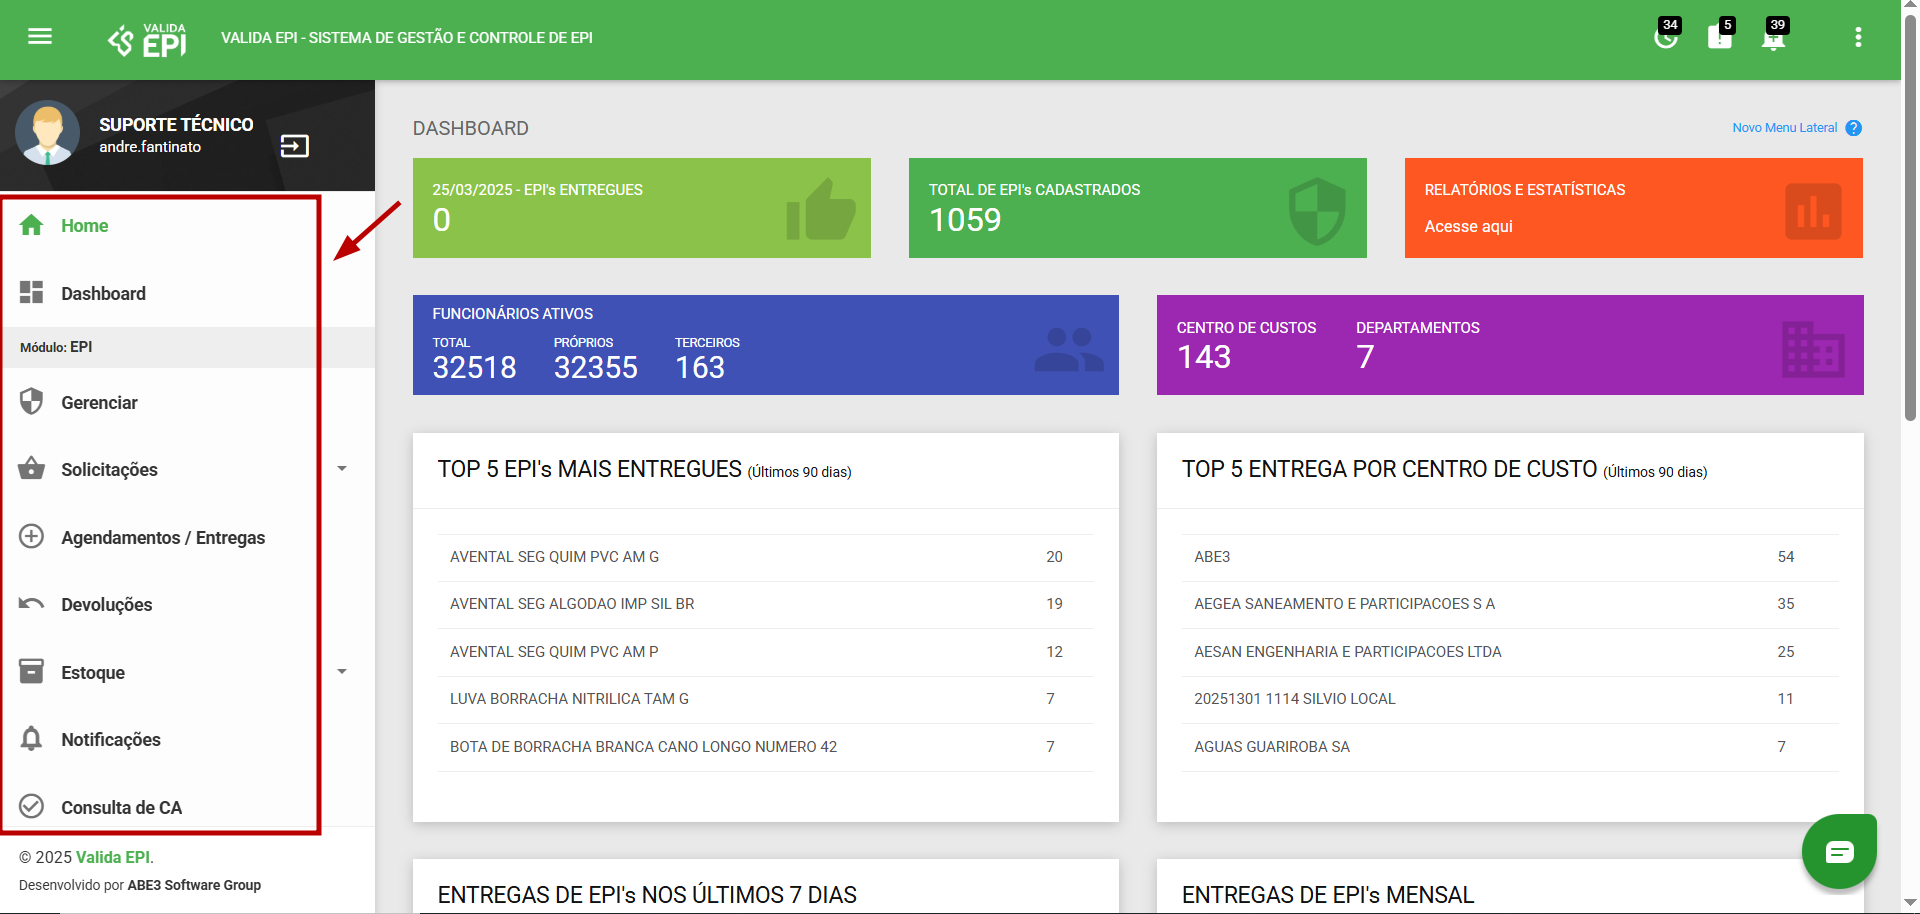This screenshot has width=1920, height=914.
Task: Click the AESAN ENGENHARIA E PARTICIPACOES LTDA row
Action: coord(1510,652)
